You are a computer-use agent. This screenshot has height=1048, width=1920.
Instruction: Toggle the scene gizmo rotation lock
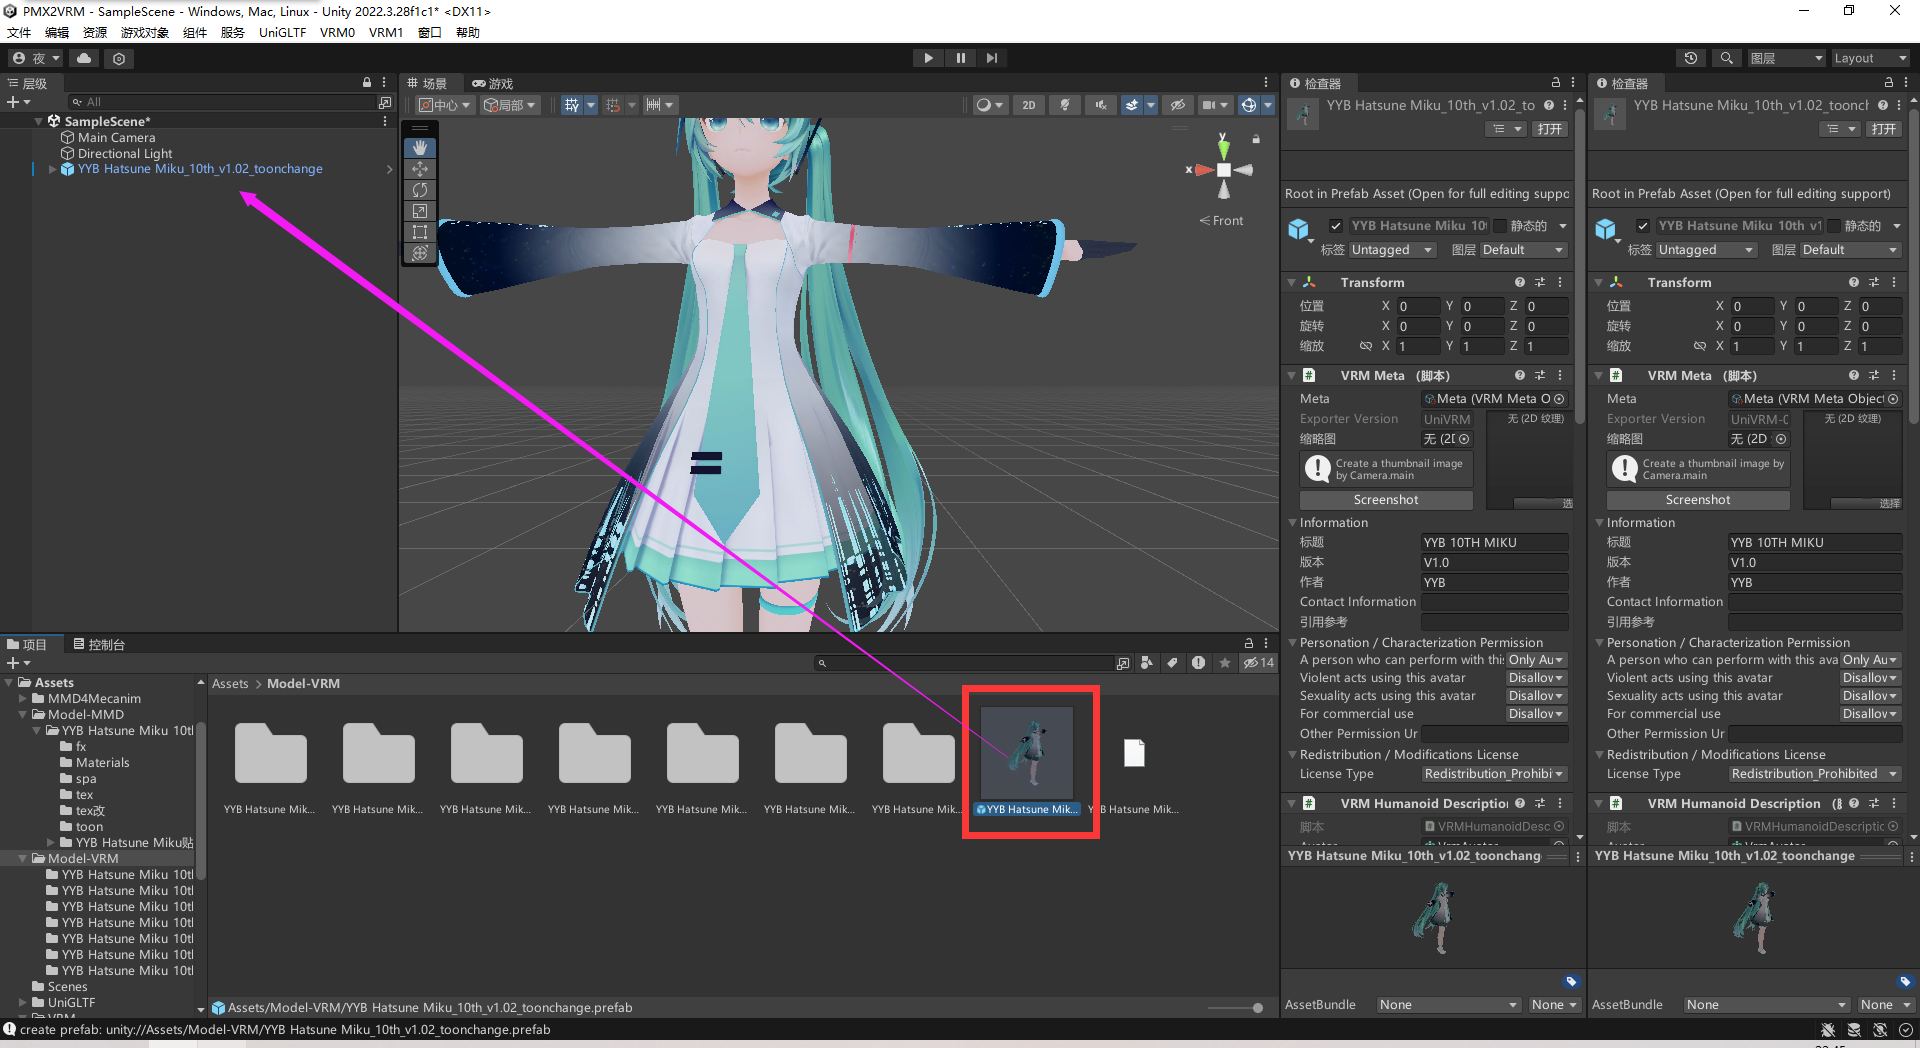click(x=1256, y=139)
